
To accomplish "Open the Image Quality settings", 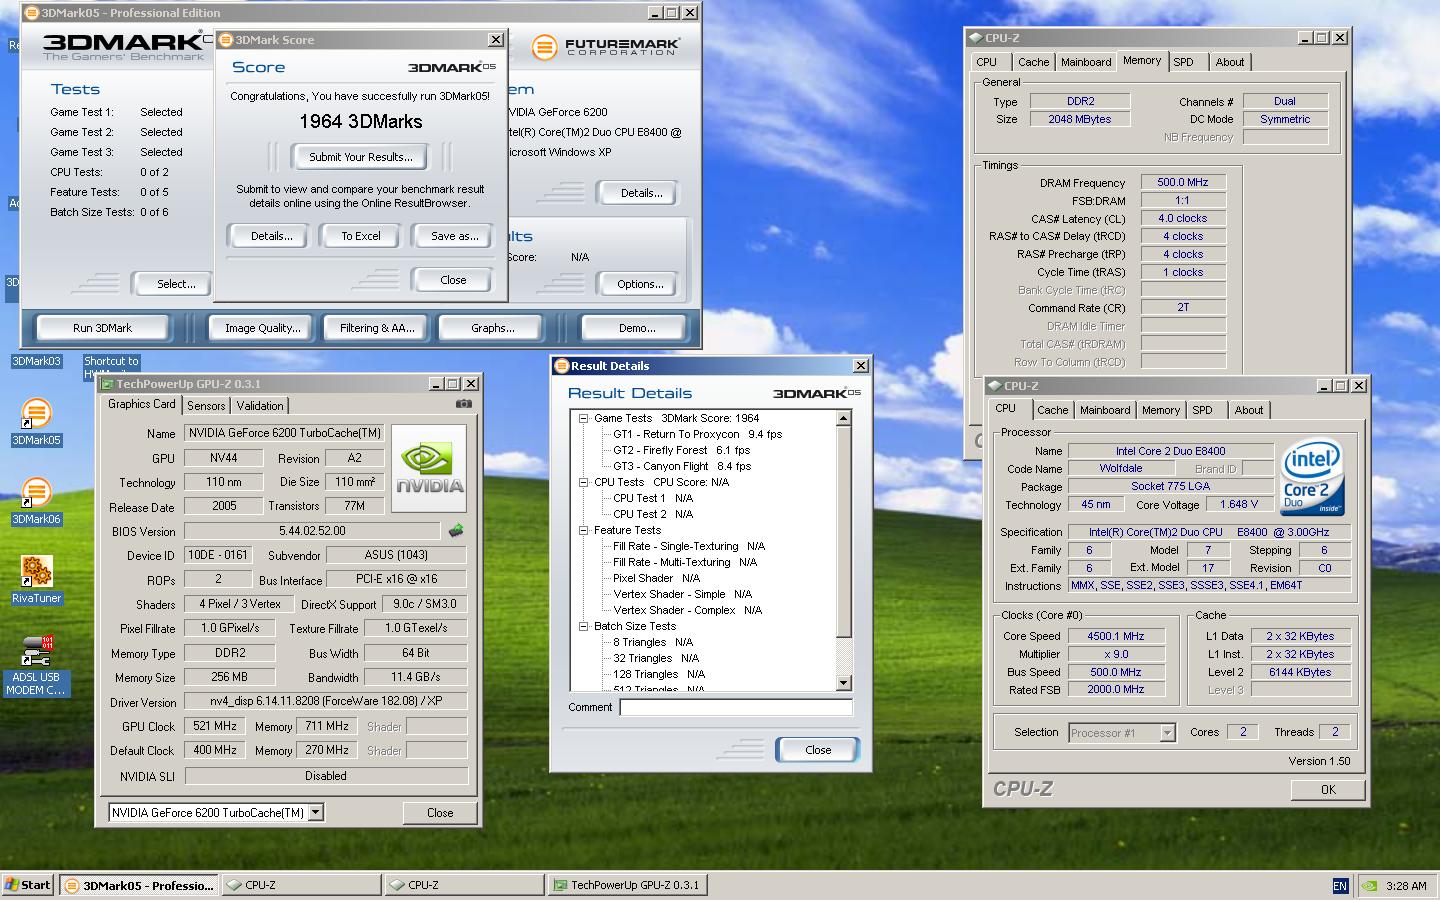I will 262,328.
